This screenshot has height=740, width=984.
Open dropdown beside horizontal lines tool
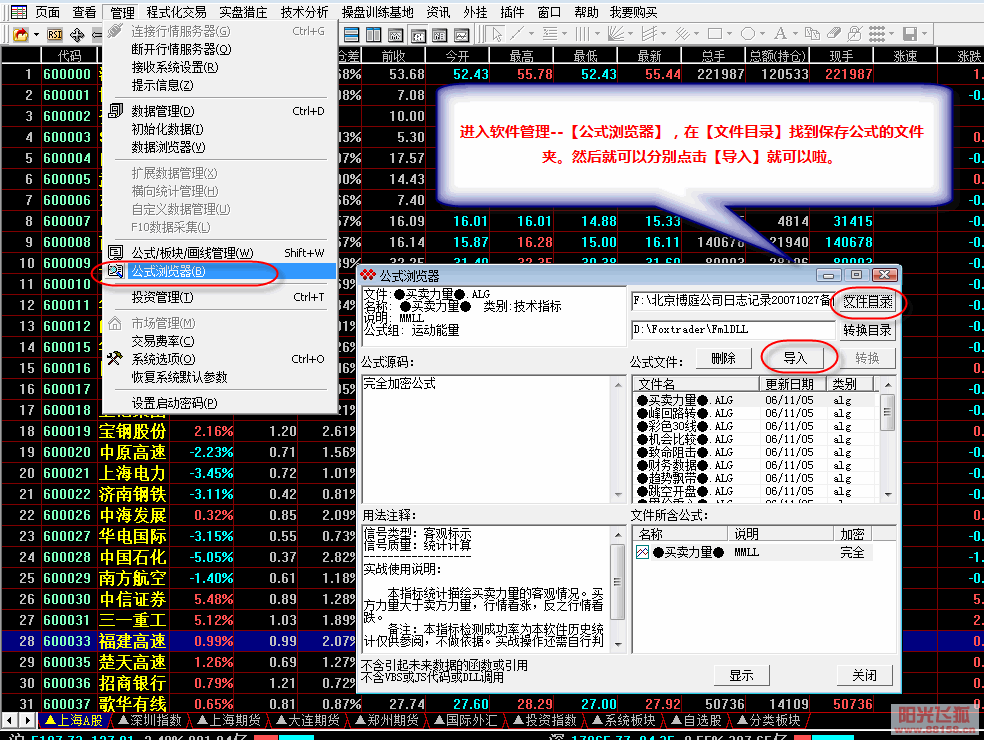564,34
